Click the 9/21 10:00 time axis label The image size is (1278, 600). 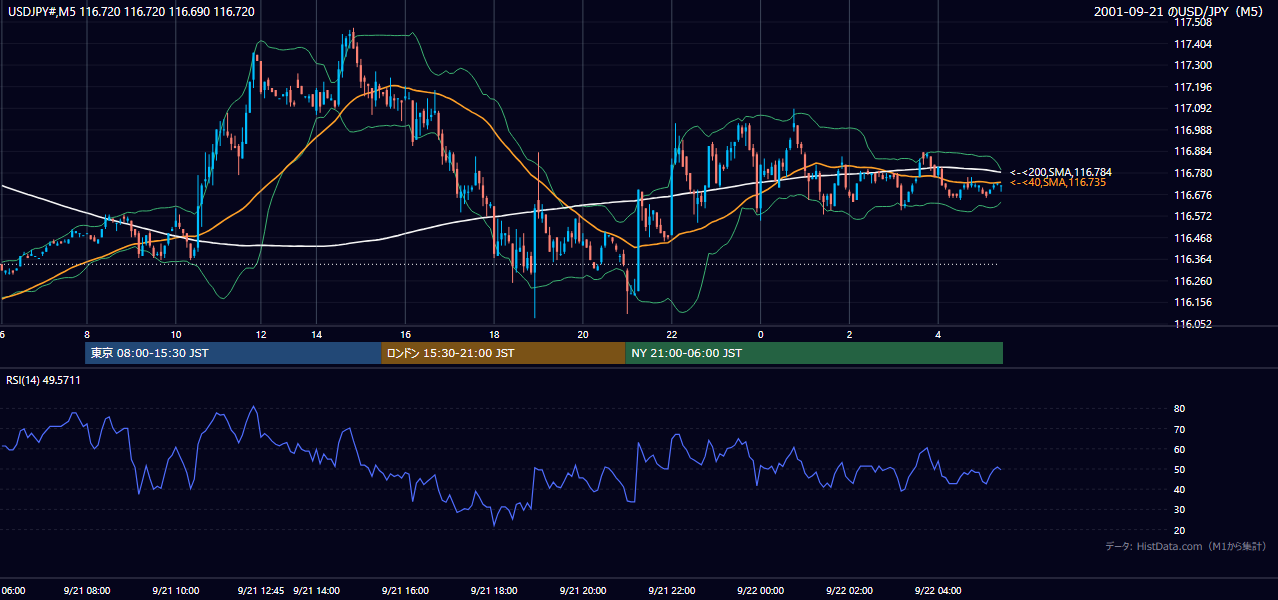point(176,590)
